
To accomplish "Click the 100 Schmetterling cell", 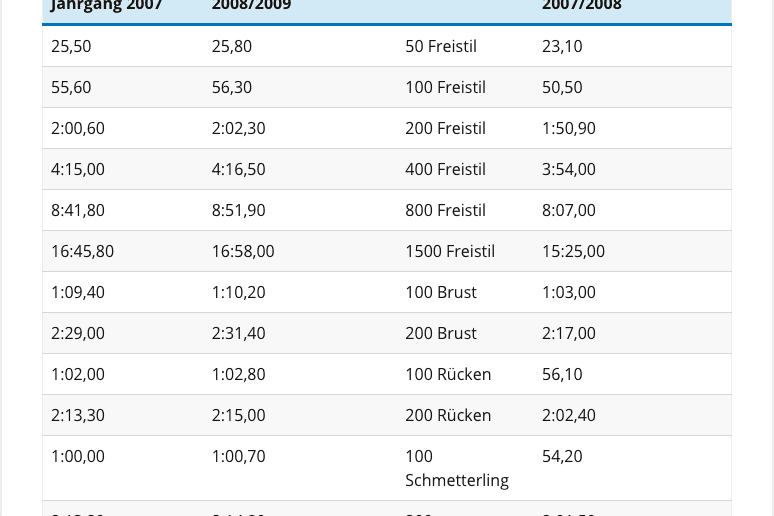I will tap(457, 468).
